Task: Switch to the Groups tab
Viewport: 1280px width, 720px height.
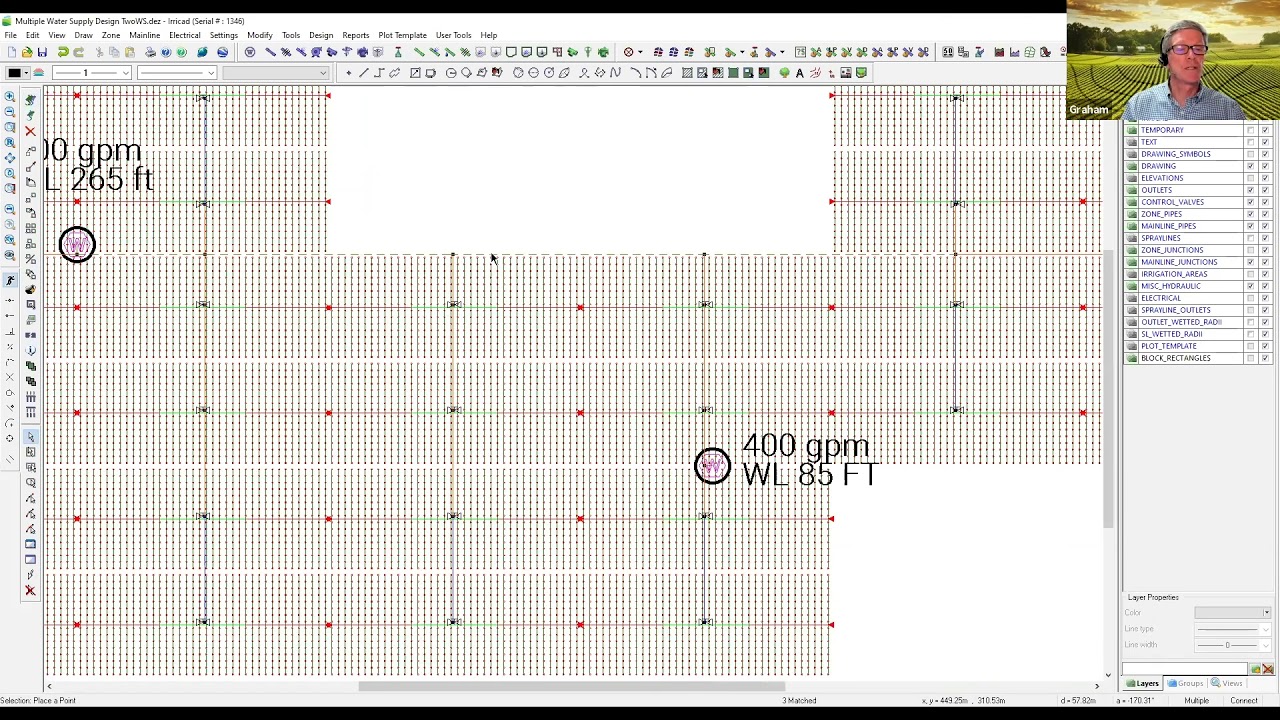Action: [1185, 684]
